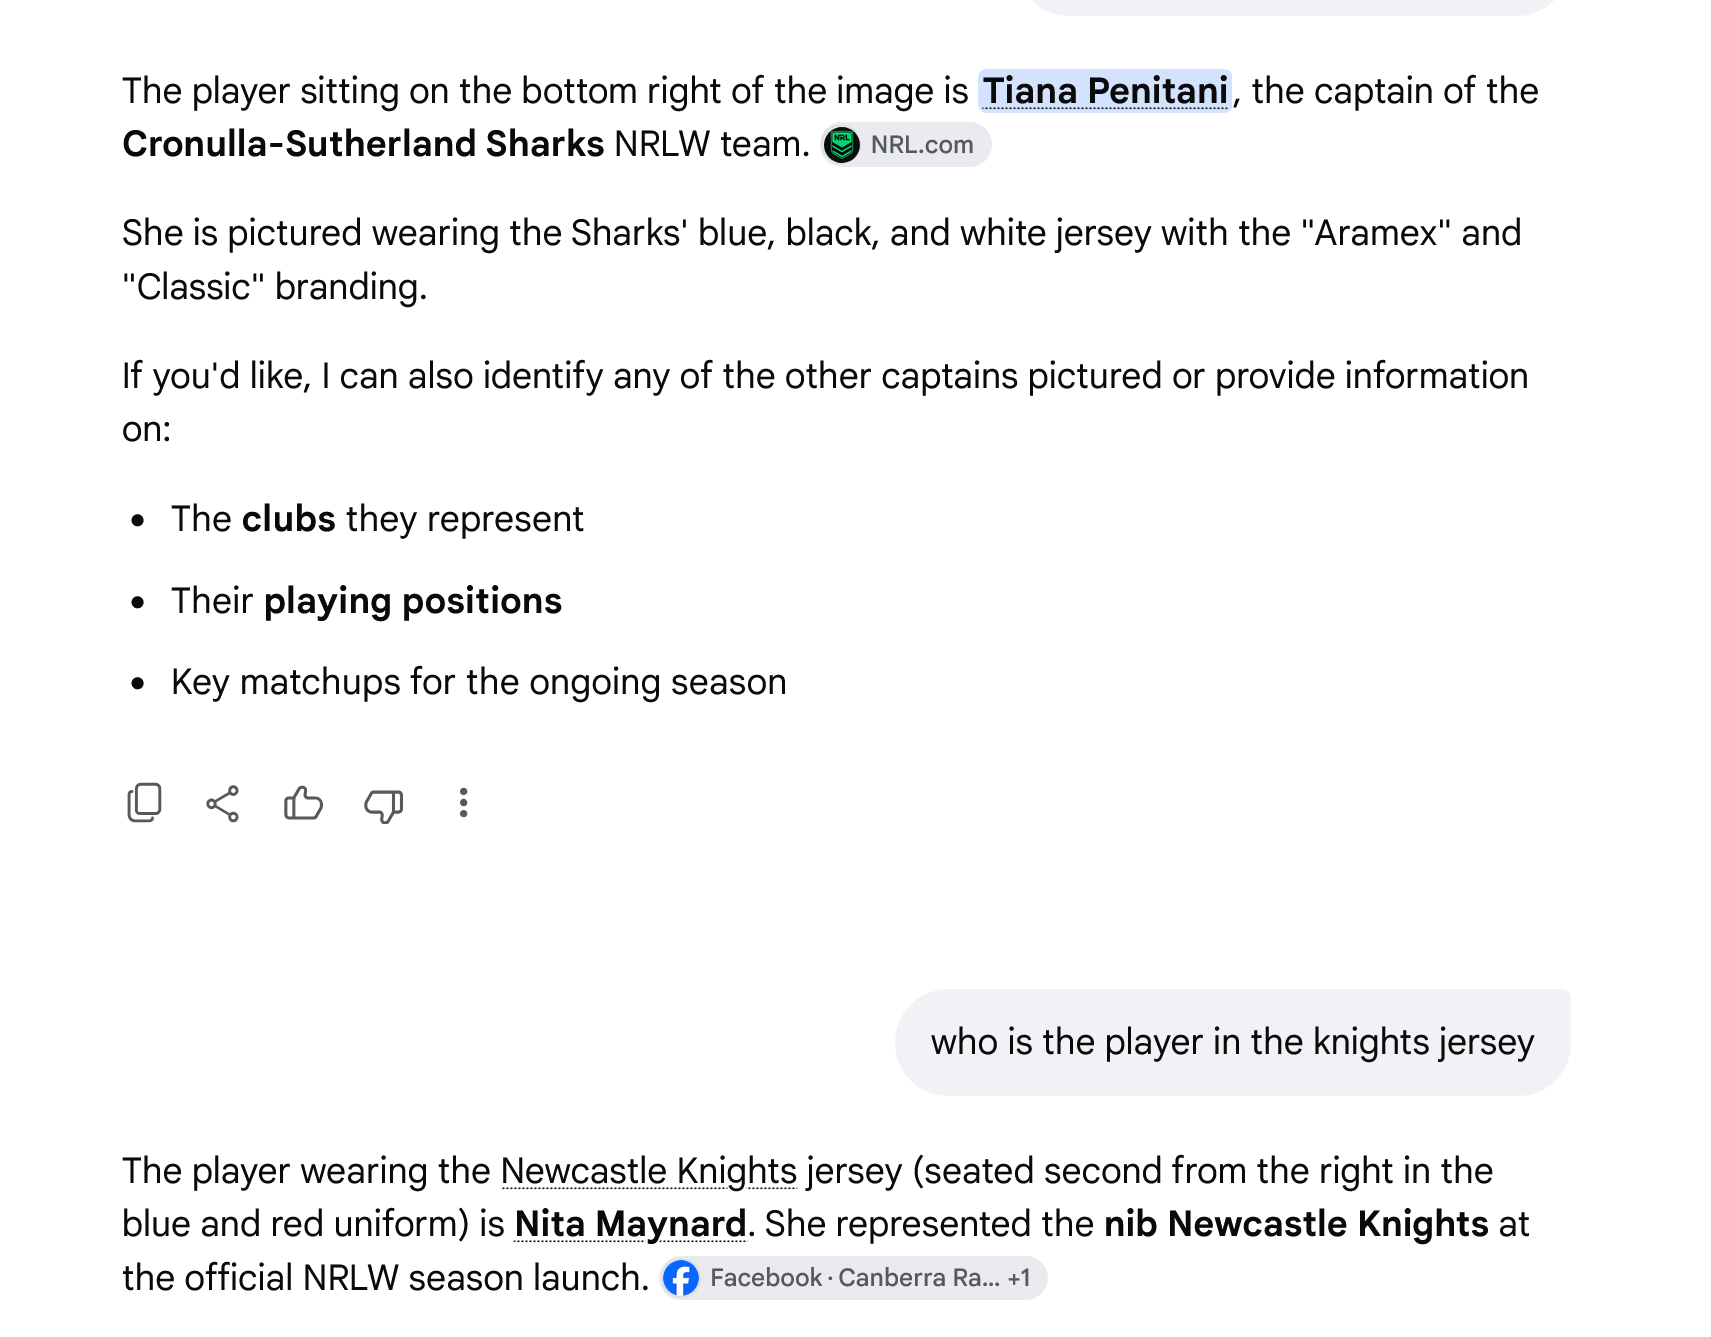This screenshot has width=1711, height=1337.
Task: Give the response a thumbs up
Action: (x=303, y=803)
